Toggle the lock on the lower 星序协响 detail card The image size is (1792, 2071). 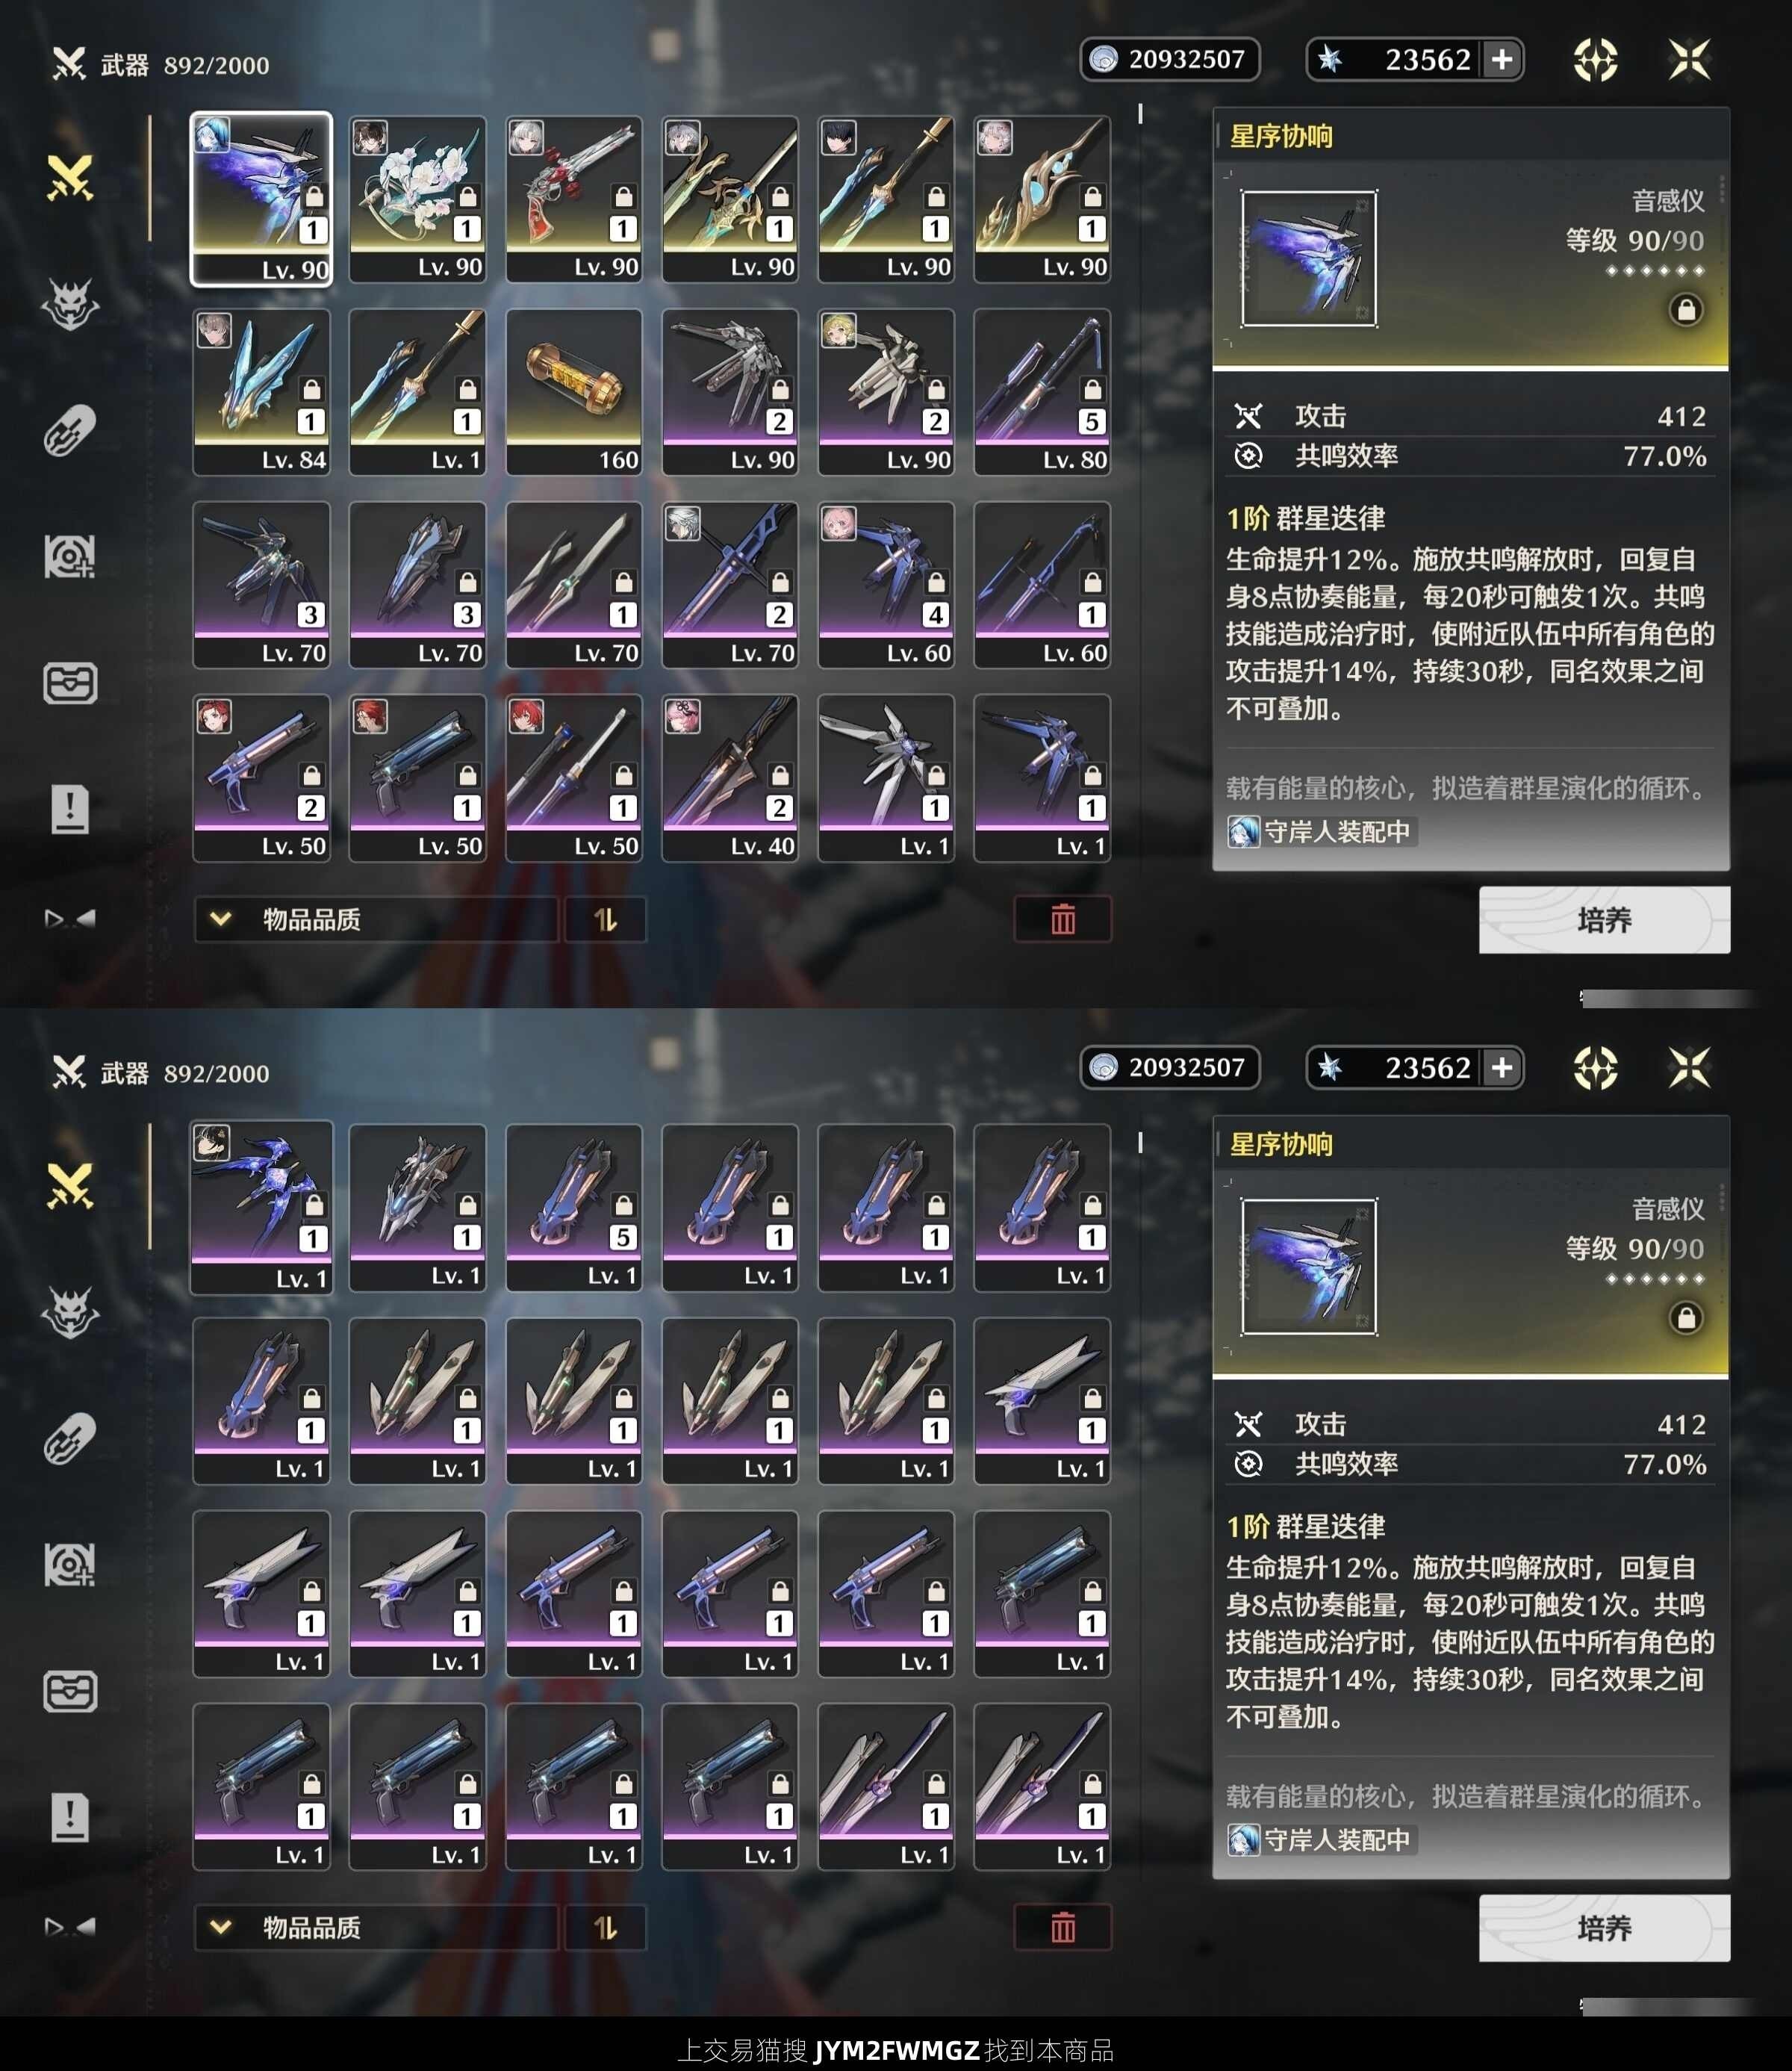coord(1686,1318)
